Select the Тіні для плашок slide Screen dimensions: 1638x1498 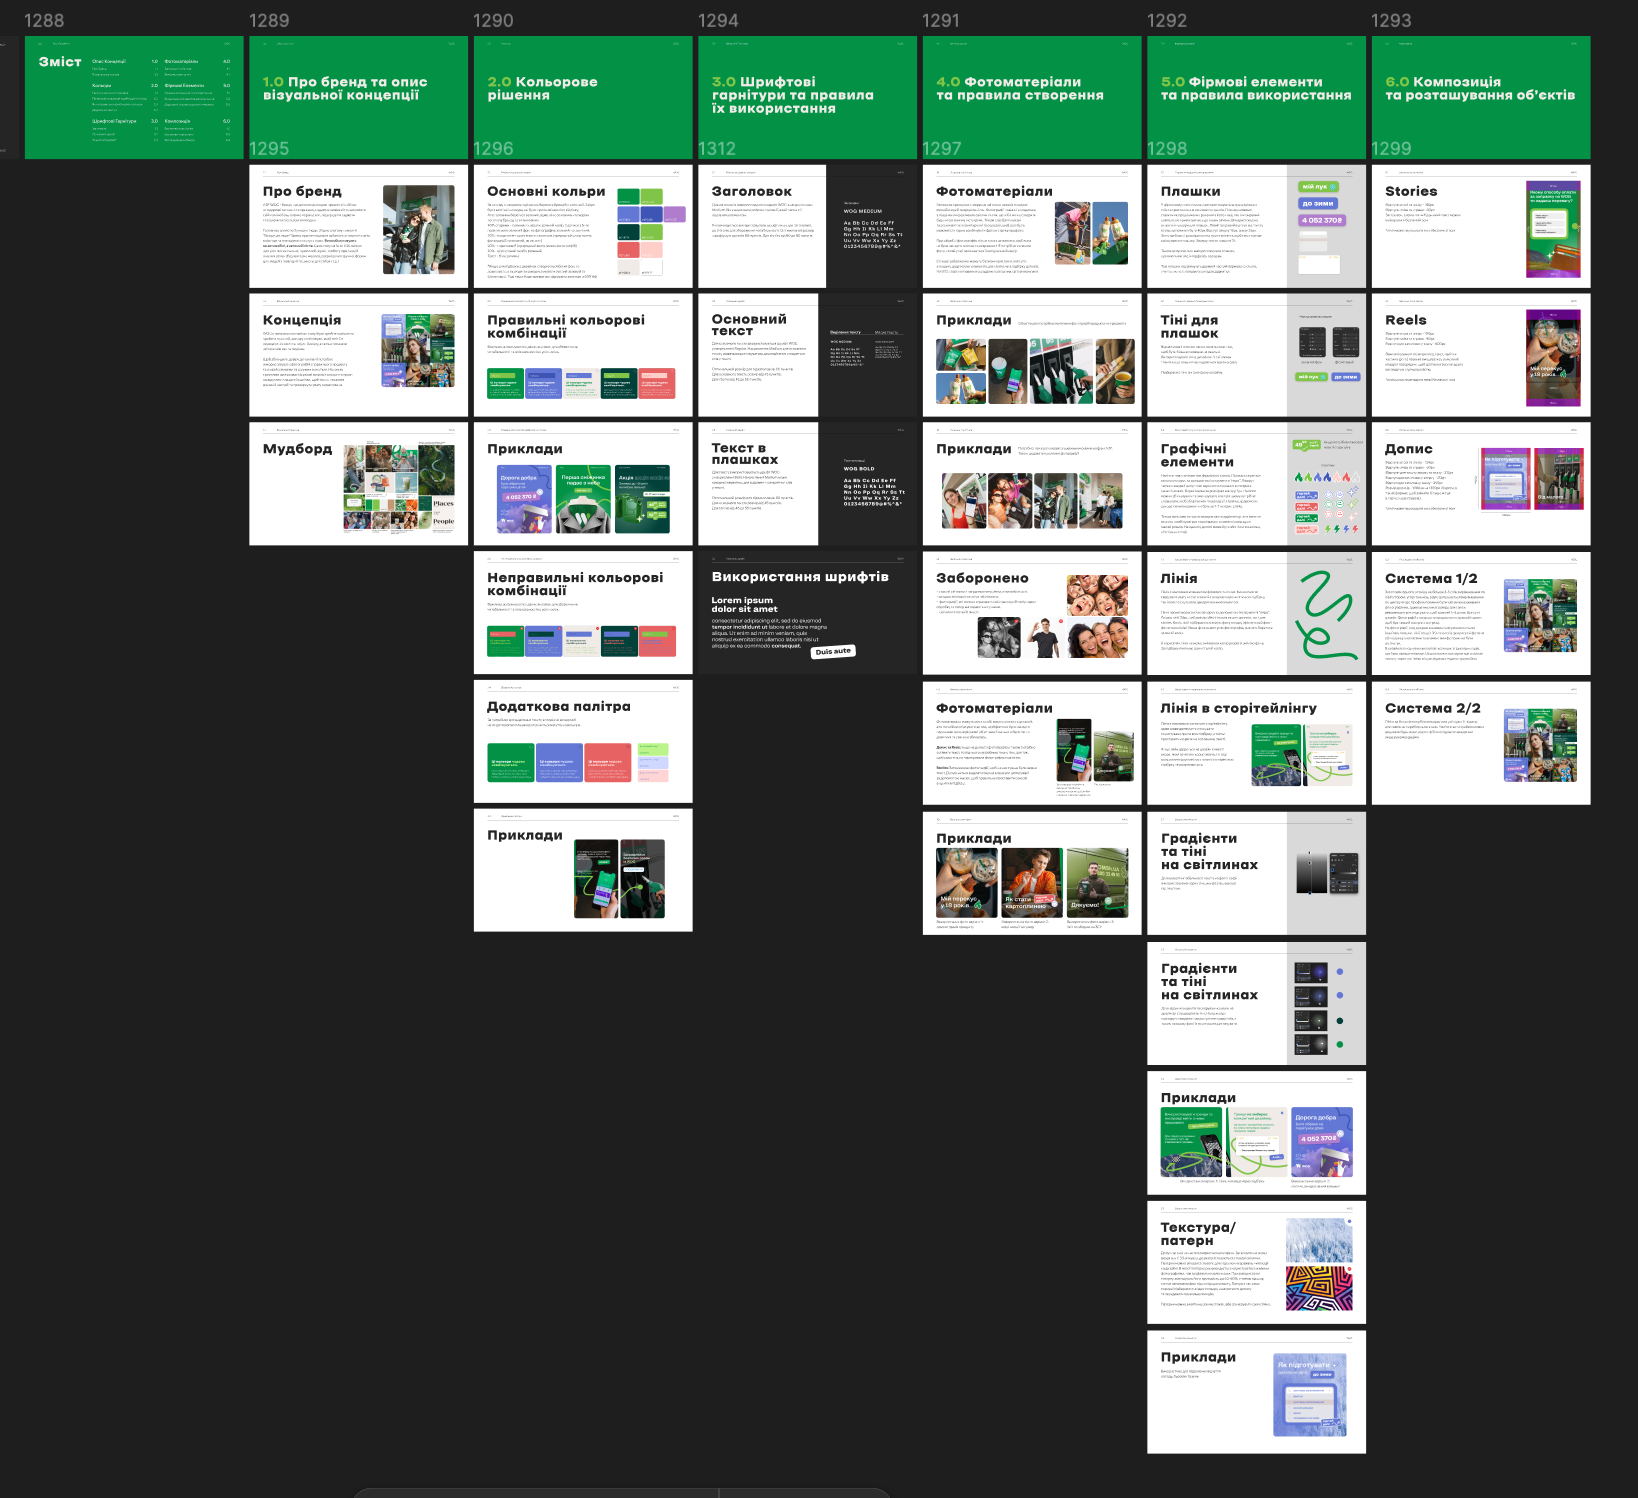[1255, 355]
